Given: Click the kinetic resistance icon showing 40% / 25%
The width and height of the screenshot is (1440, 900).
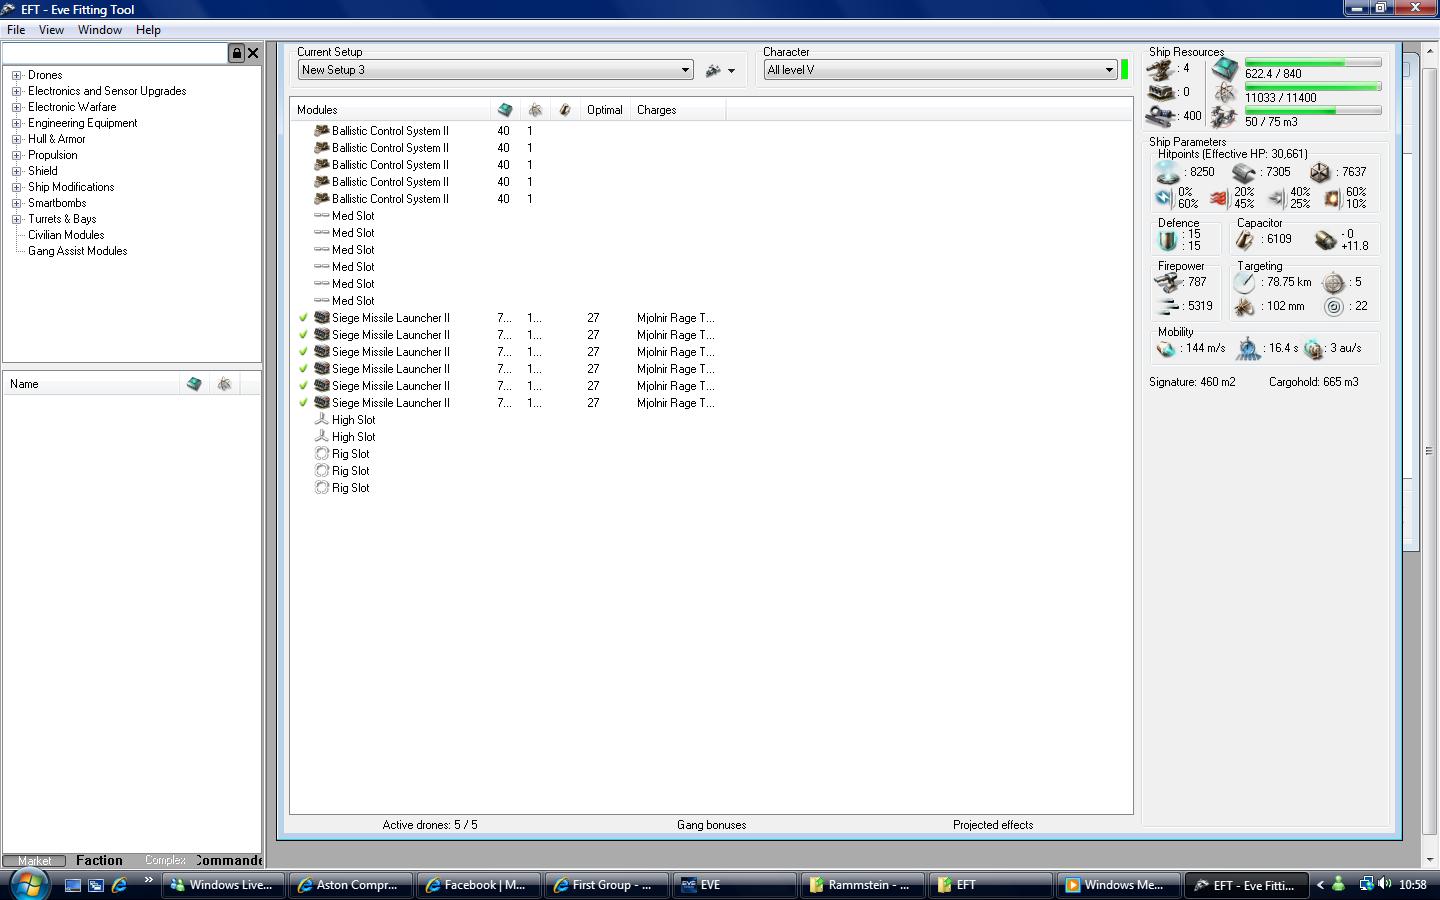Looking at the screenshot, I should click(1275, 198).
